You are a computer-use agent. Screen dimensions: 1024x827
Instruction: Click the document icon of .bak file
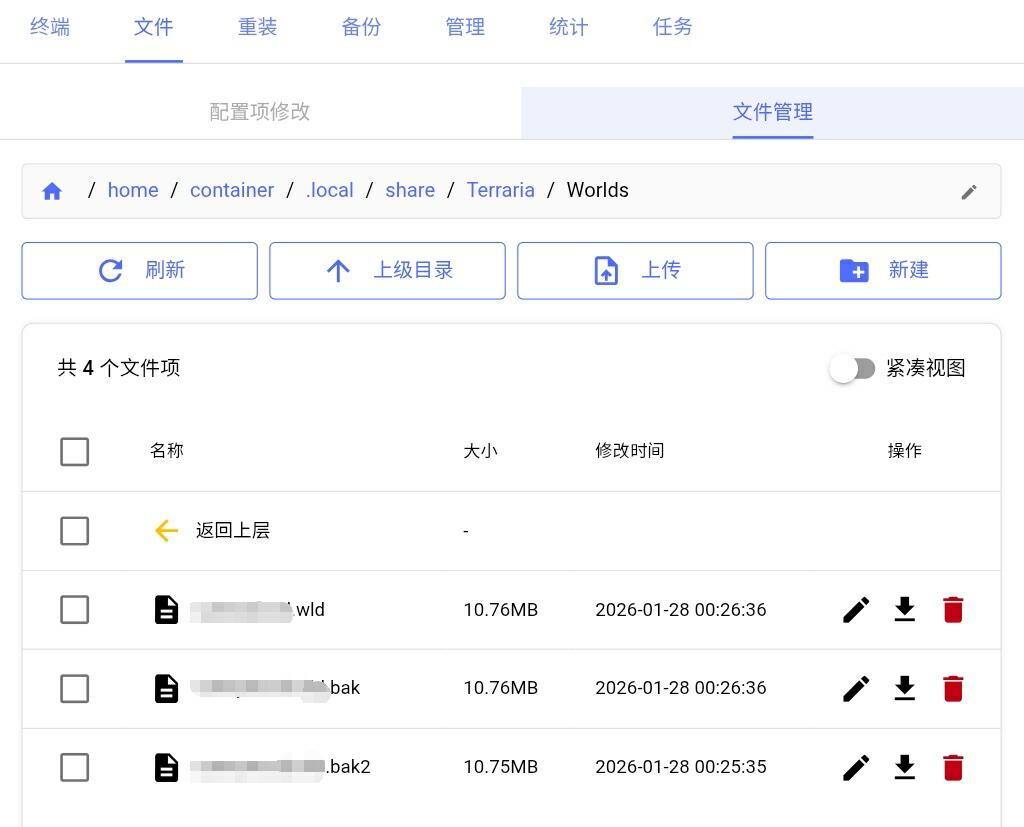tap(167, 689)
